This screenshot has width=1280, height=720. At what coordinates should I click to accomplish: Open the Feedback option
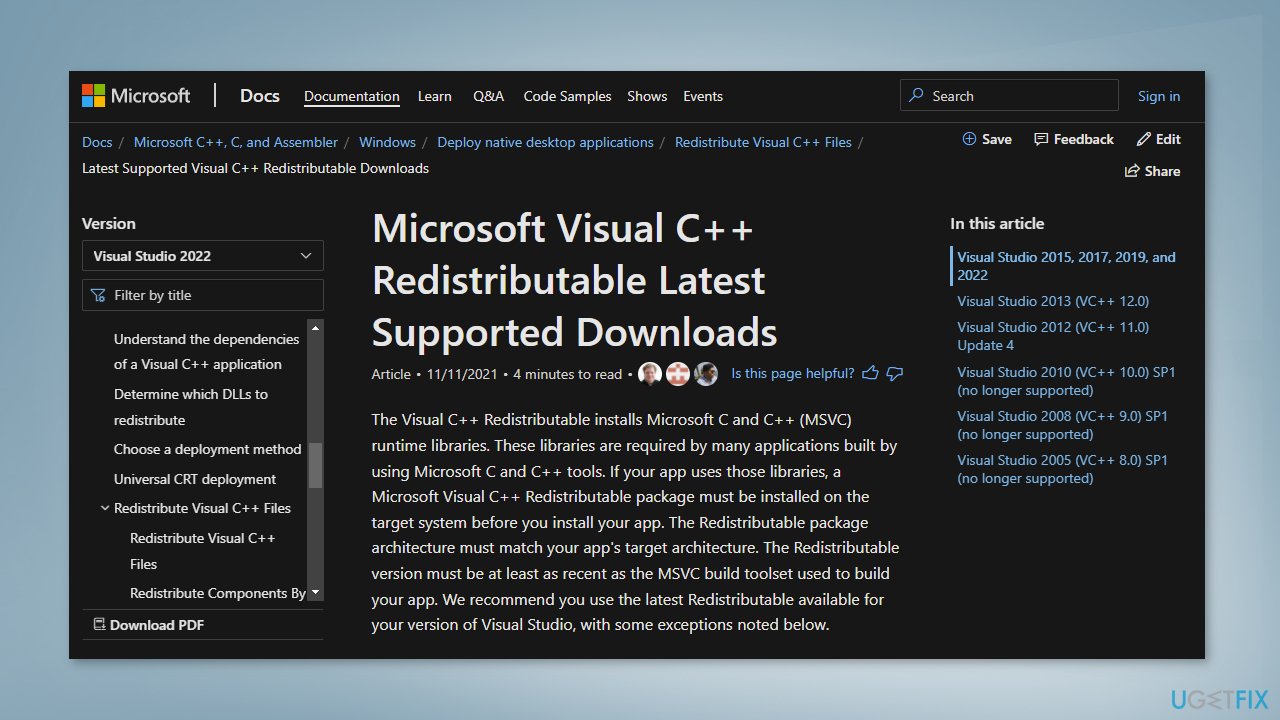point(1073,139)
